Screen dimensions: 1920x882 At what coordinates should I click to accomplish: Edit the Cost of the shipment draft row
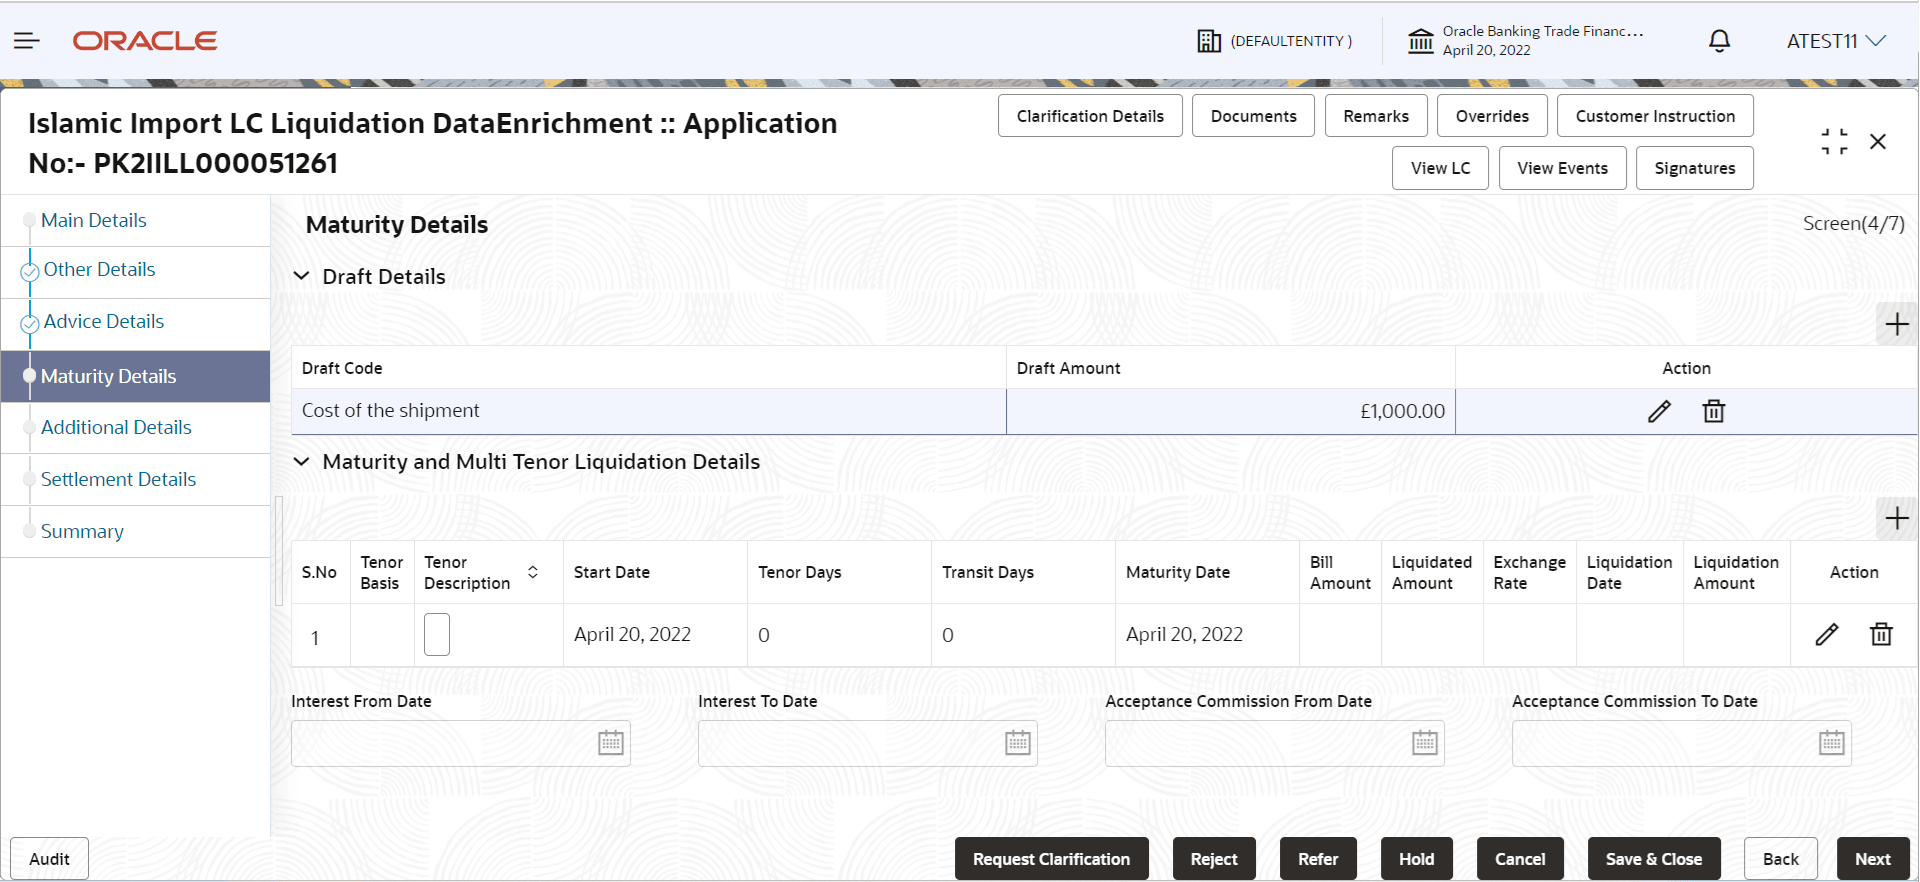[x=1659, y=411]
